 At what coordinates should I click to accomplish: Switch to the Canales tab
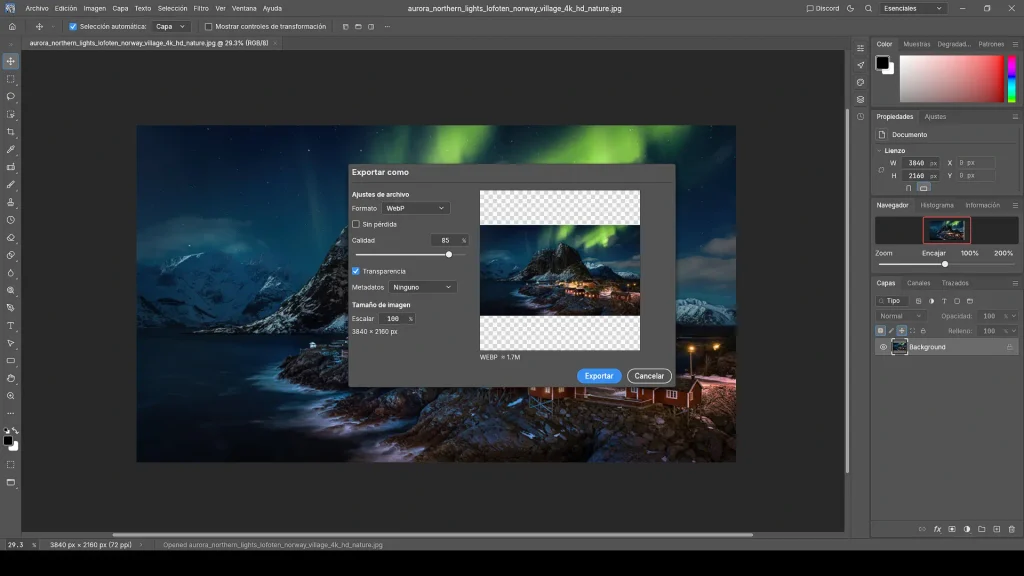918,283
